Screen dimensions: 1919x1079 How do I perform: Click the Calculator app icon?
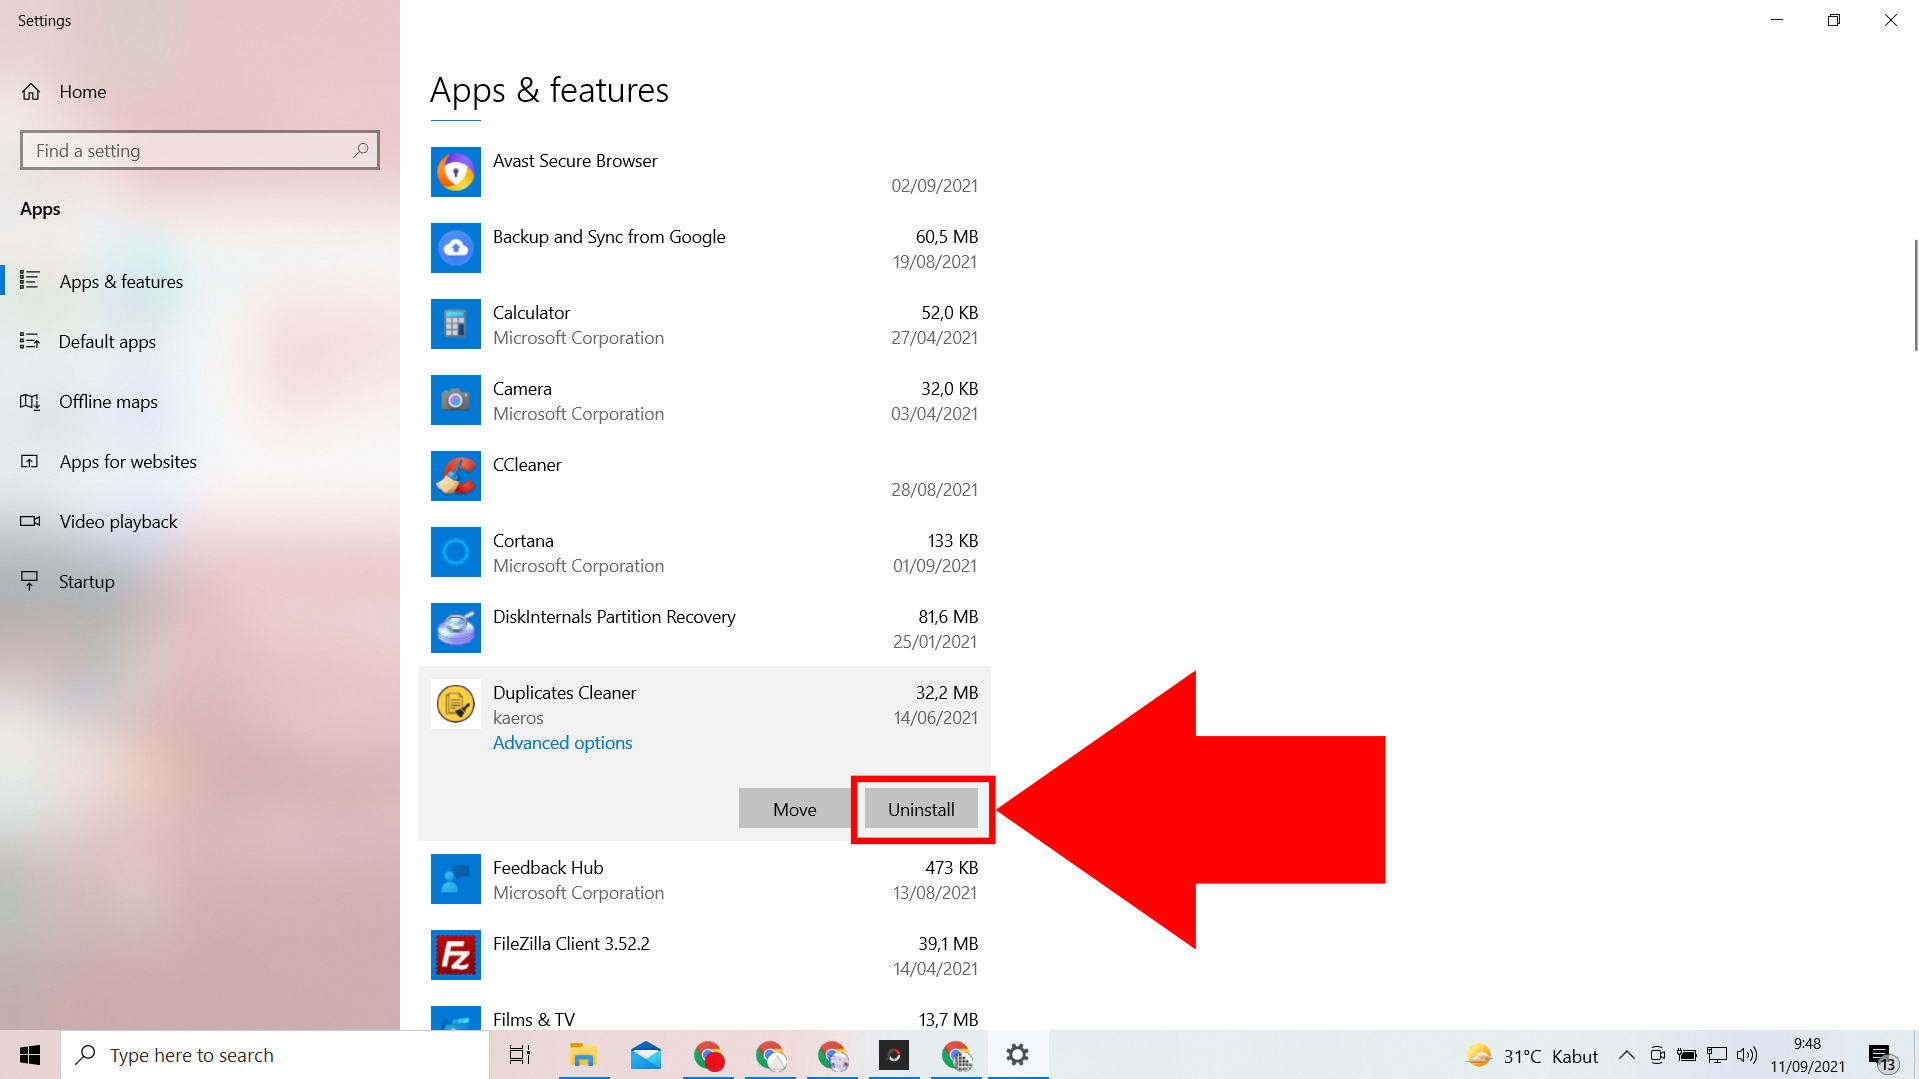point(455,324)
